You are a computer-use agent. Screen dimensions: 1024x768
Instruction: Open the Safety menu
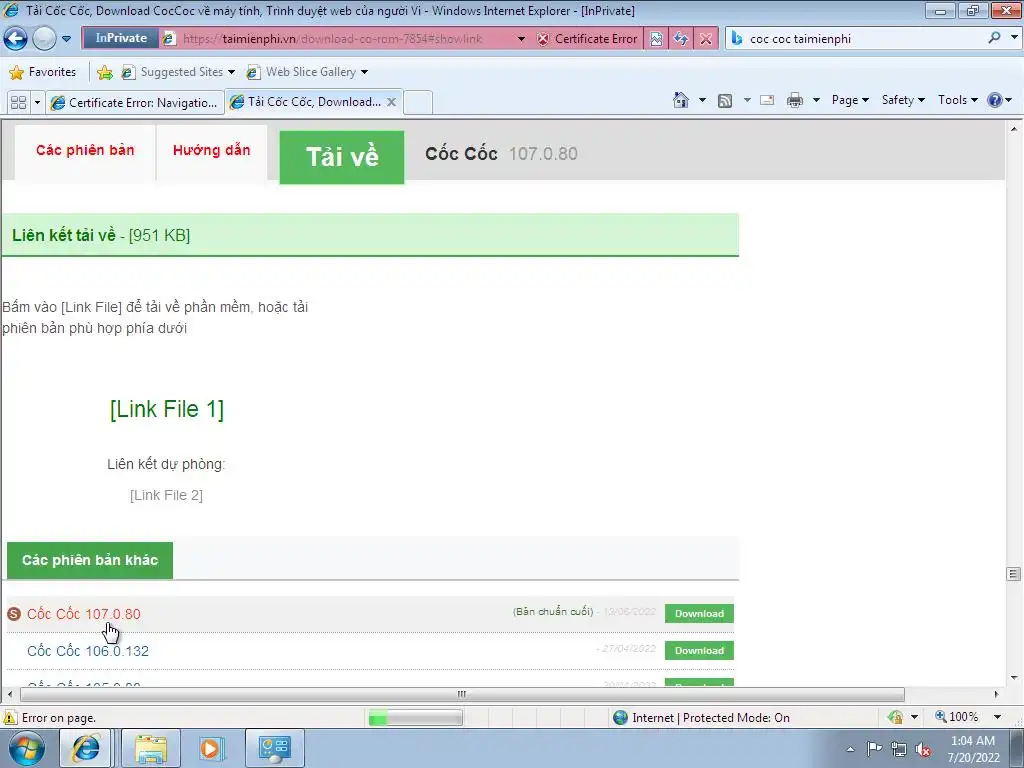pyautogui.click(x=903, y=100)
